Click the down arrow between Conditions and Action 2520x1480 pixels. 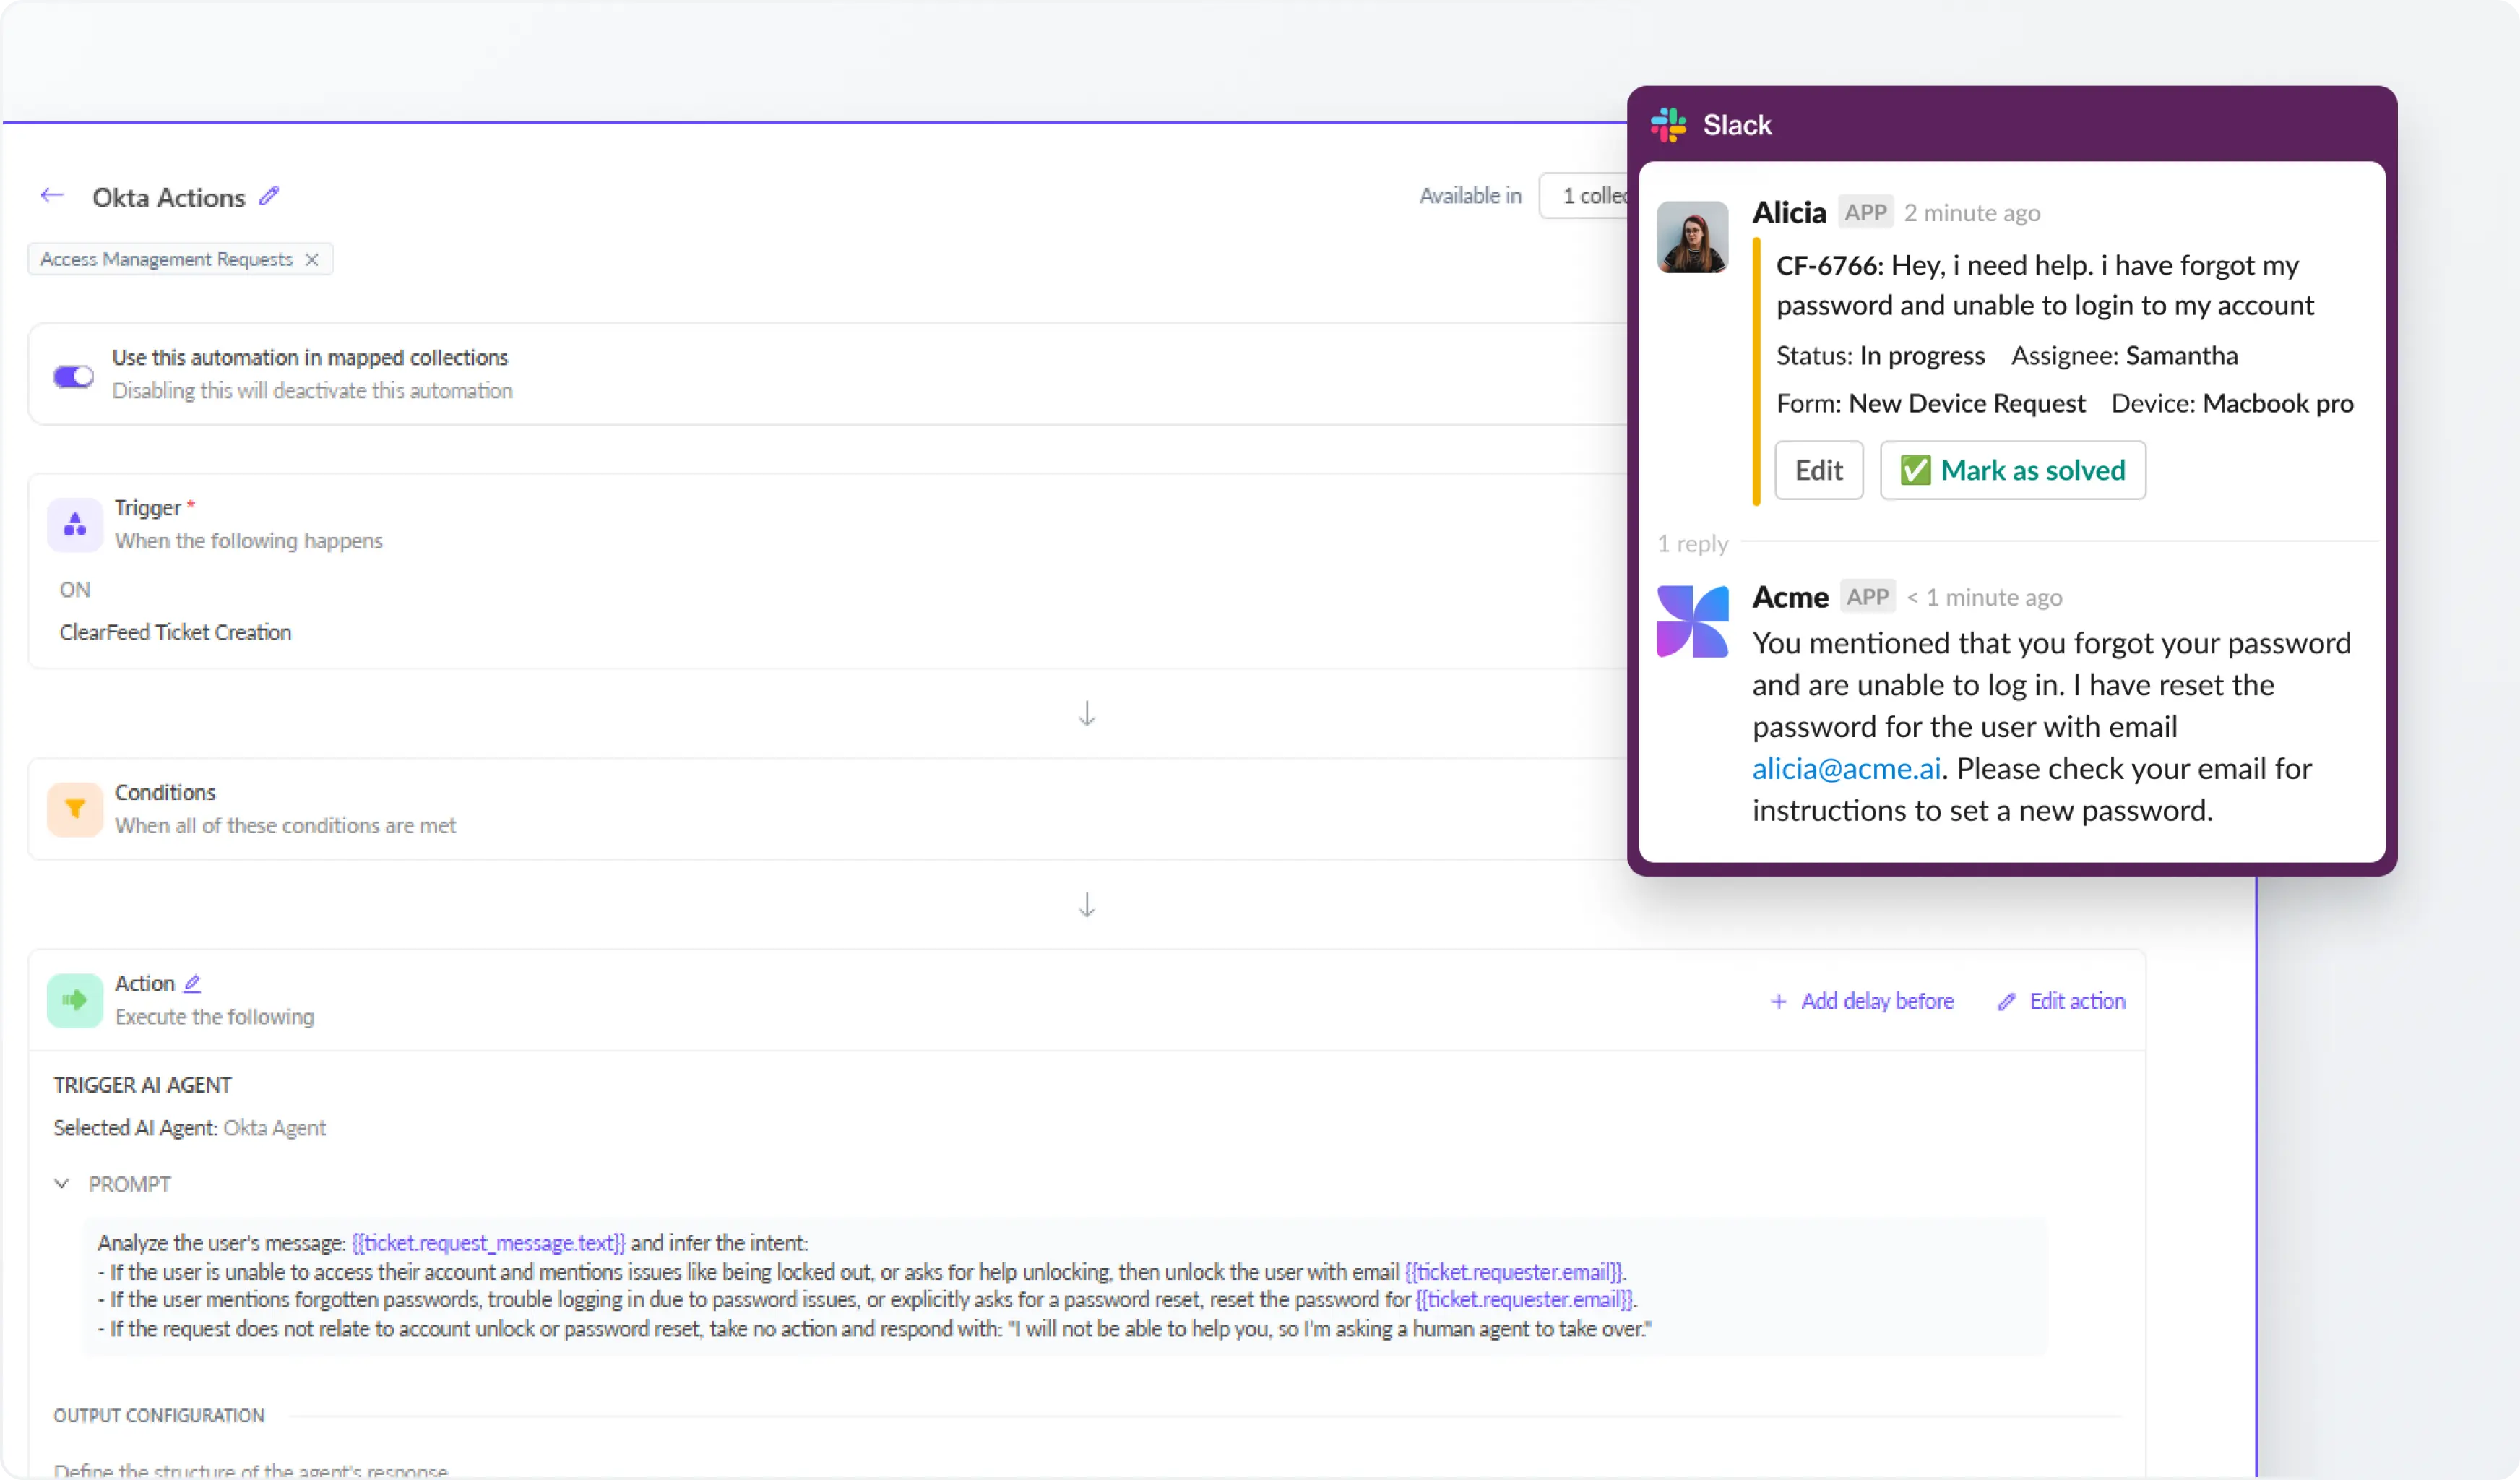click(1087, 905)
